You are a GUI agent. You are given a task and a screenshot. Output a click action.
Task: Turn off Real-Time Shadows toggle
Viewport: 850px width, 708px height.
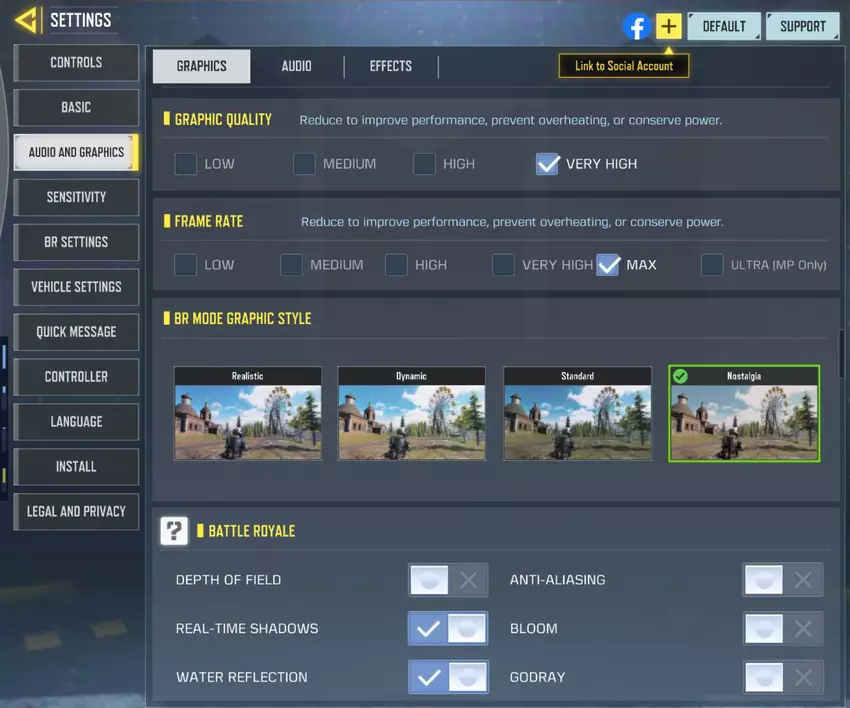point(447,629)
